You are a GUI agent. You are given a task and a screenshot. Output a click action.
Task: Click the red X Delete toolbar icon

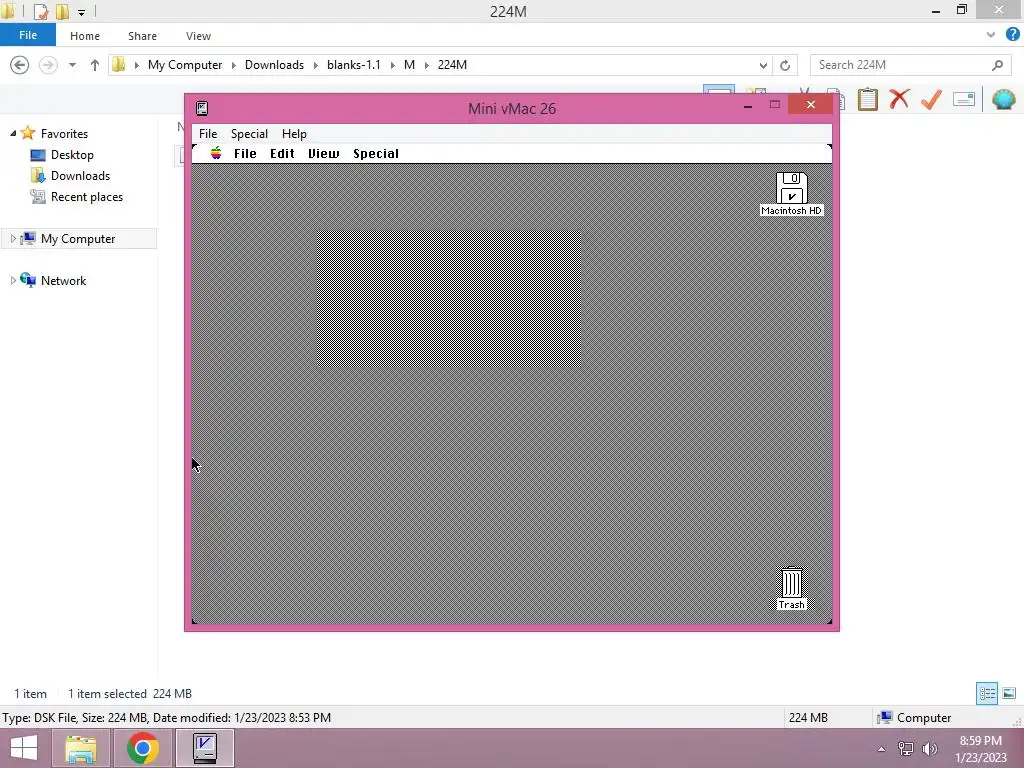click(x=899, y=99)
